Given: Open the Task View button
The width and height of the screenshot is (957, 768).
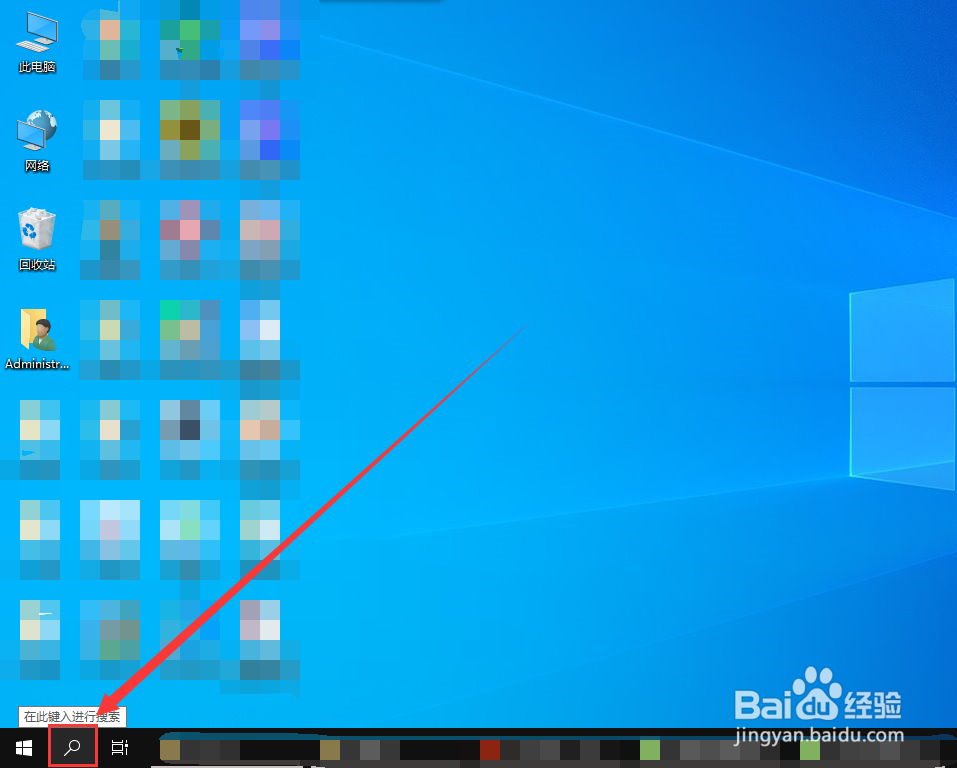Looking at the screenshot, I should 120,747.
